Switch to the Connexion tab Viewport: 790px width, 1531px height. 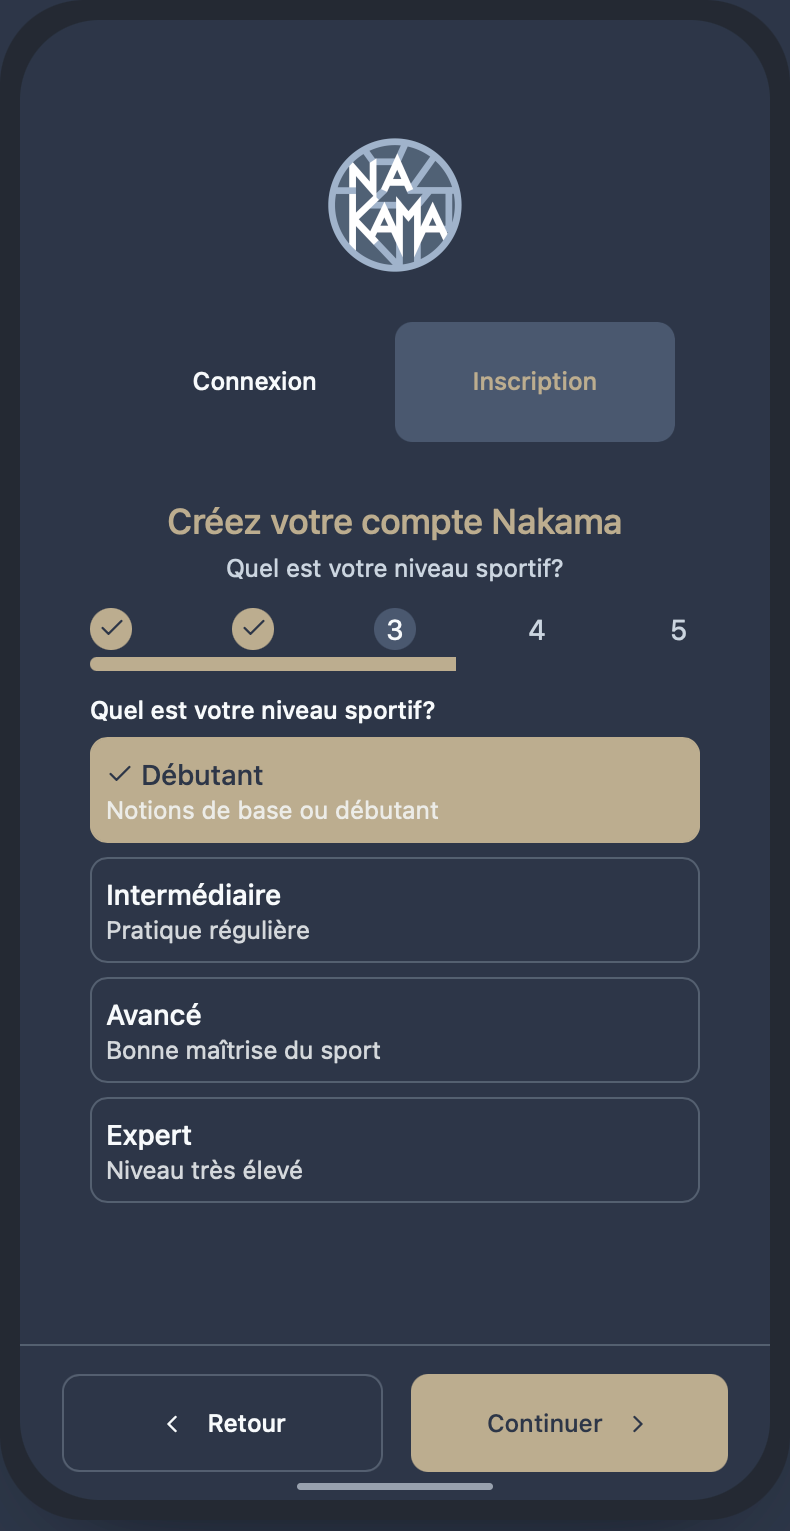(255, 381)
